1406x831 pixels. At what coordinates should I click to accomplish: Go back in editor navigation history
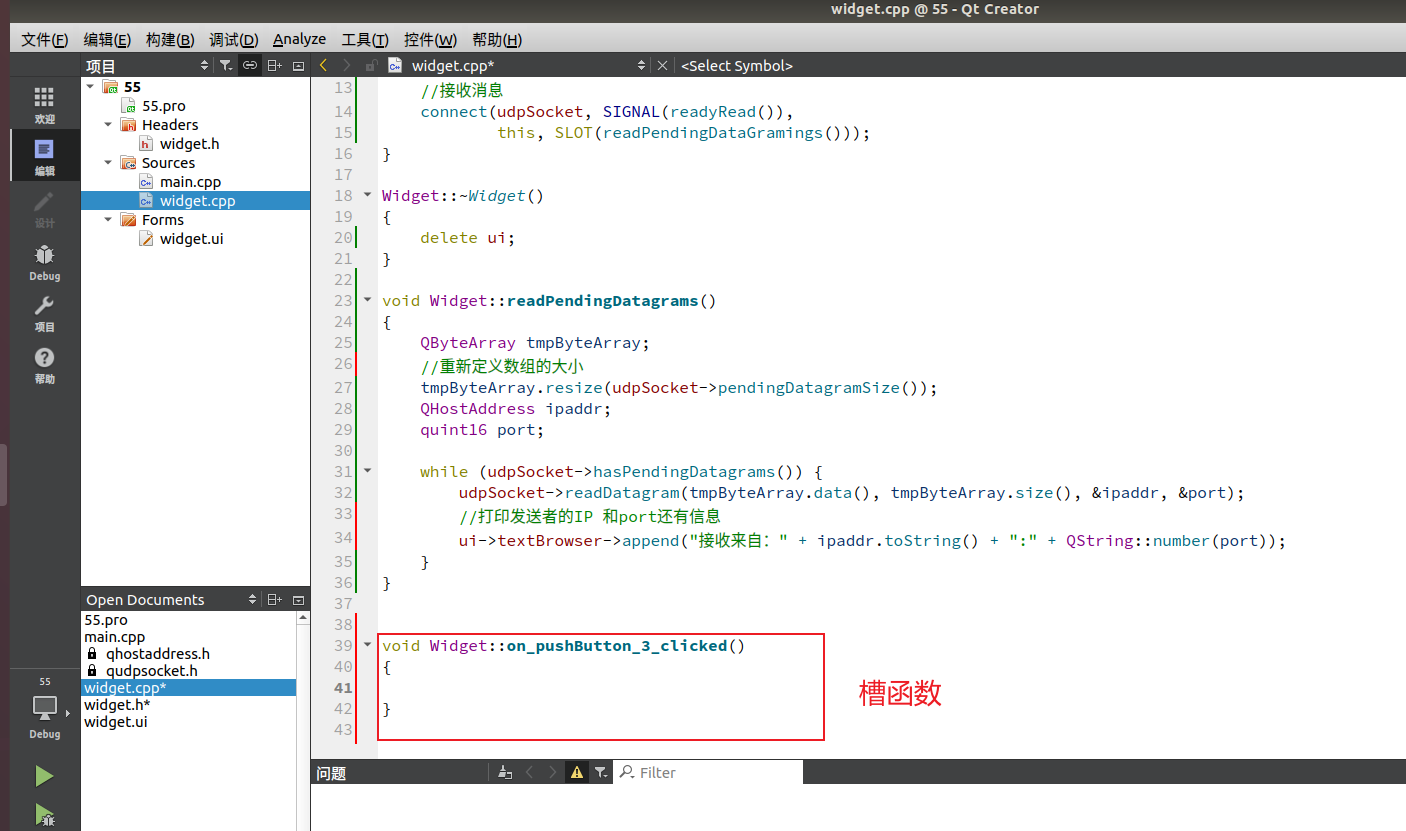click(x=323, y=65)
